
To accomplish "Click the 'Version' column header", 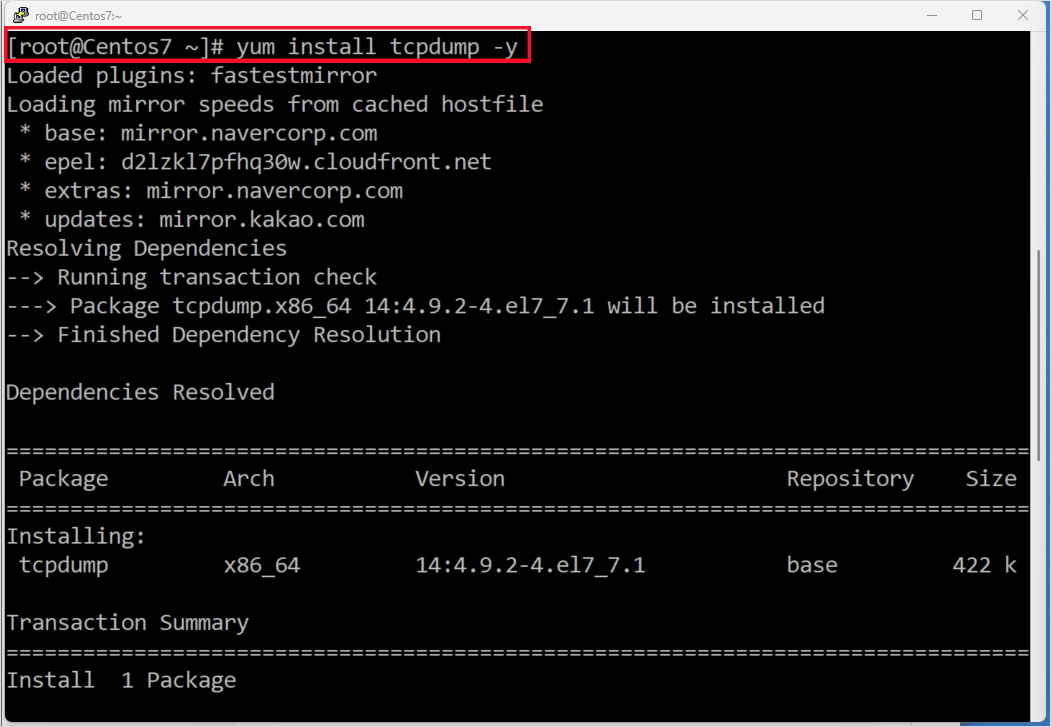I will pos(460,479).
